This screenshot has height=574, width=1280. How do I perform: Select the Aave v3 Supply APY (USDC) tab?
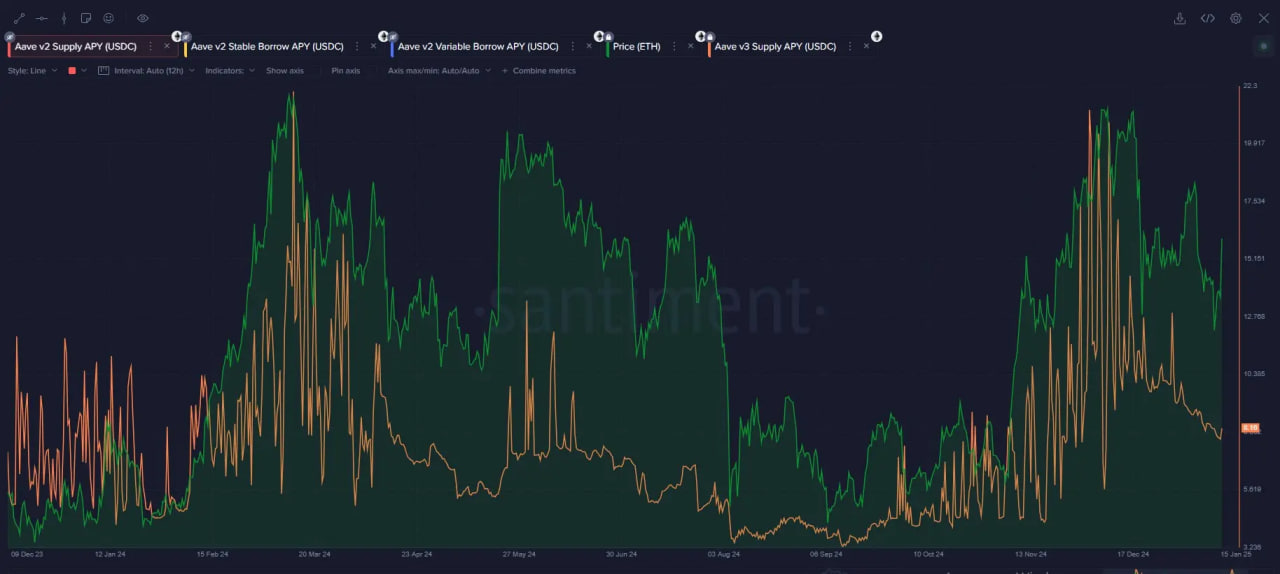[774, 46]
